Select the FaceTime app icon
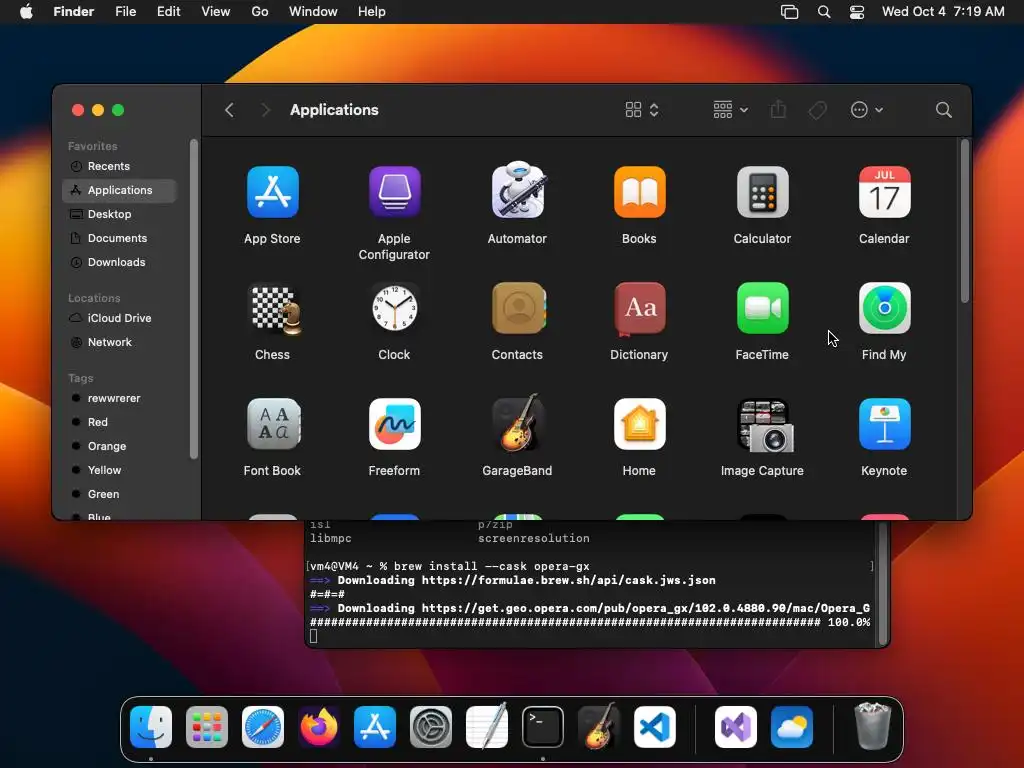 click(x=762, y=308)
